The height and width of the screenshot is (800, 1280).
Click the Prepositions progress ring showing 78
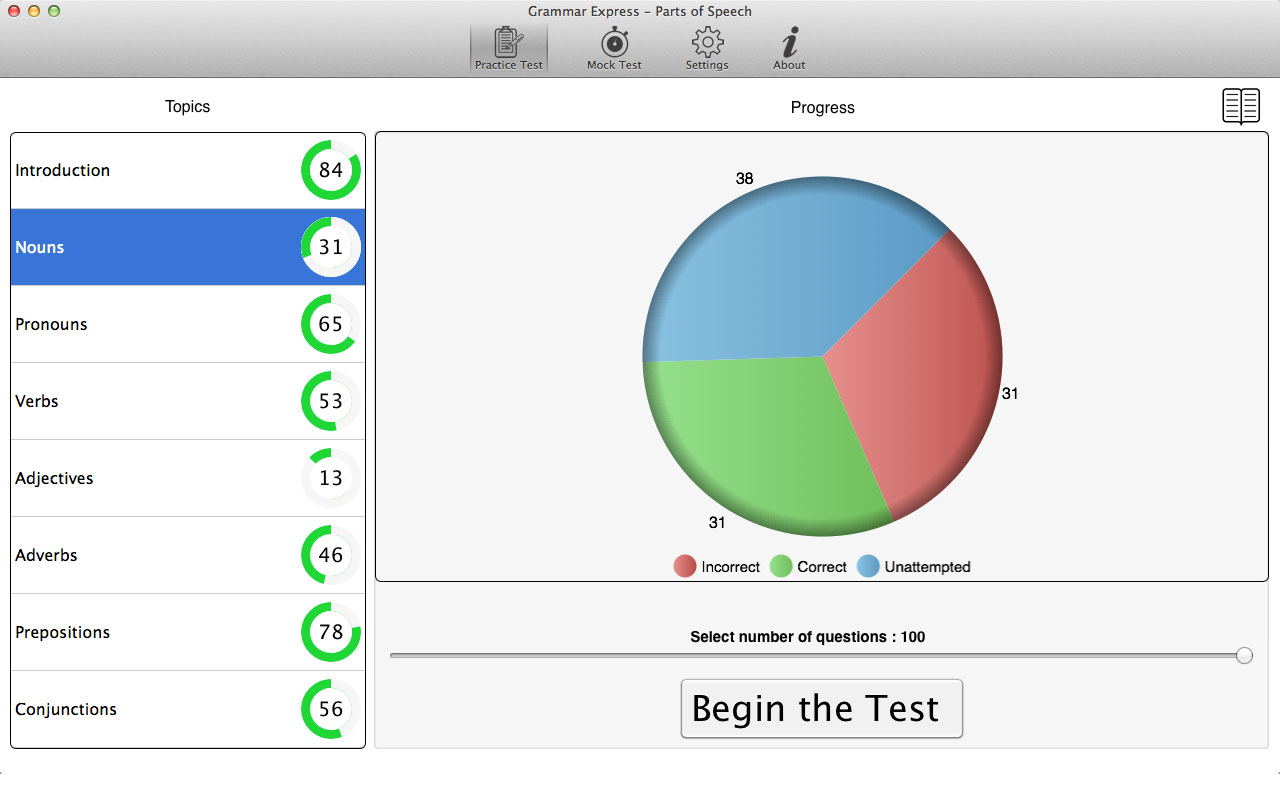[330, 632]
